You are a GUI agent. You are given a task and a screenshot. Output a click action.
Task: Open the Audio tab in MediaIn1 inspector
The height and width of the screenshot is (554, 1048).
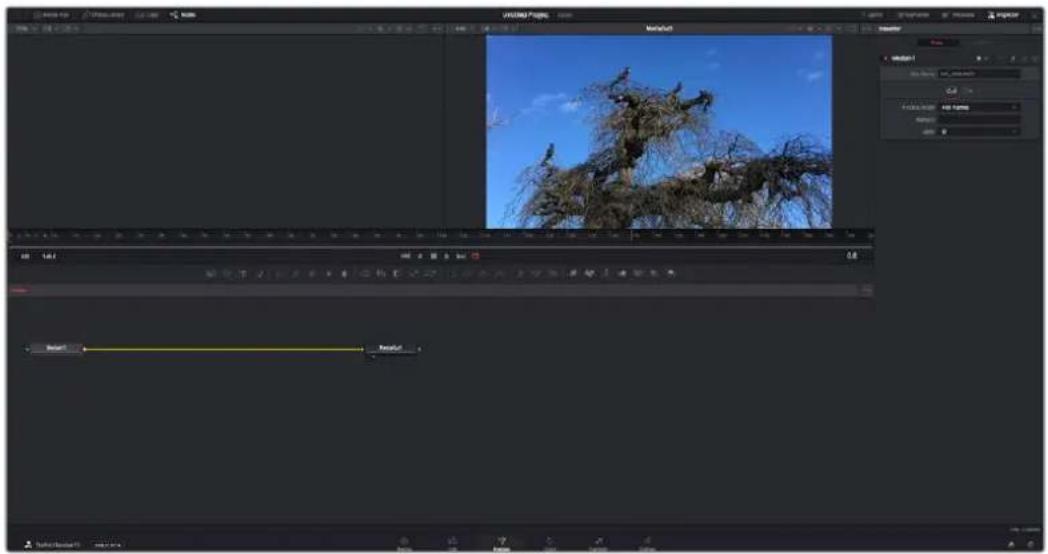coord(969,90)
